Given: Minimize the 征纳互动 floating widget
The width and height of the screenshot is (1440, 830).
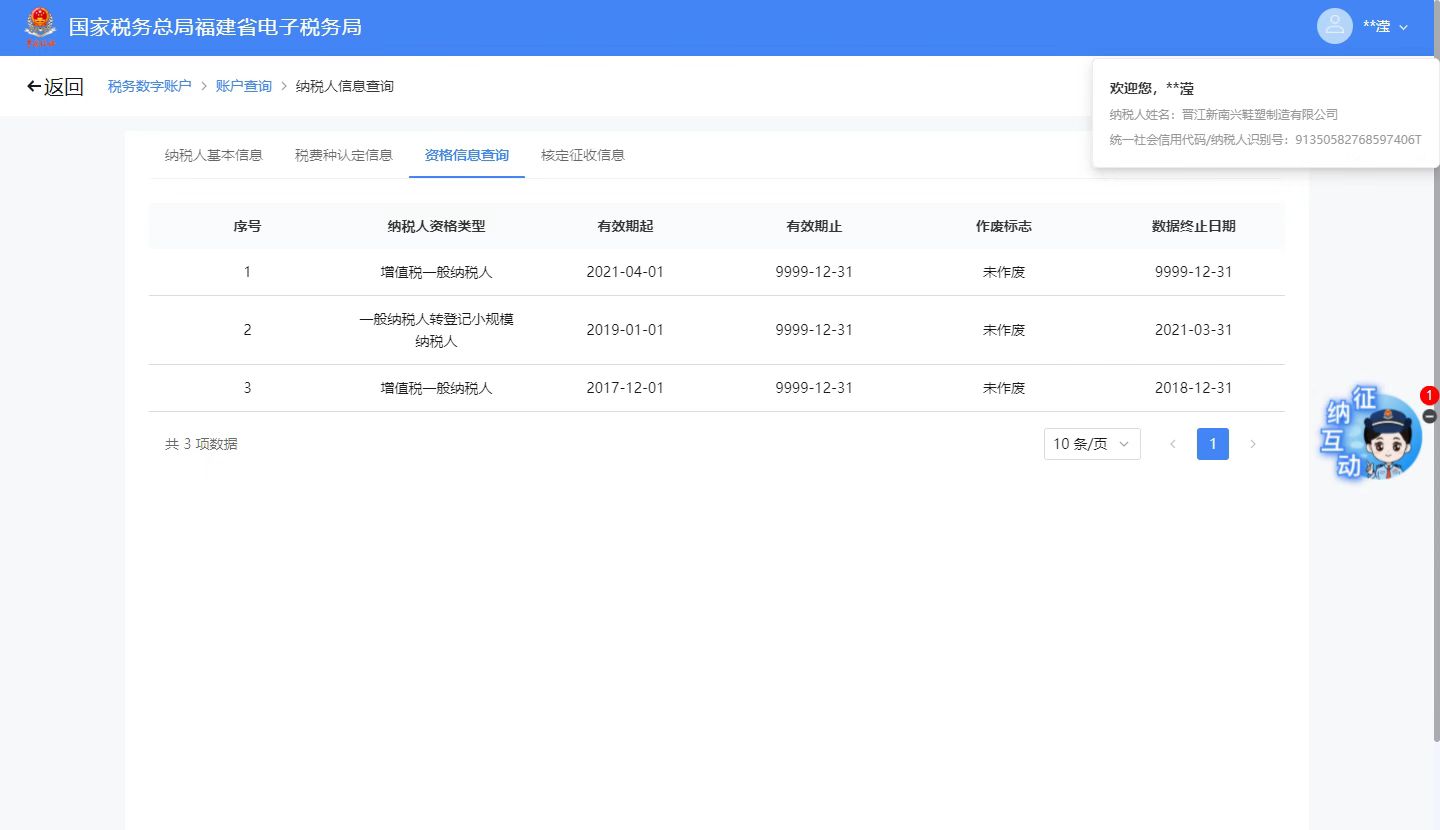Looking at the screenshot, I should [1429, 416].
